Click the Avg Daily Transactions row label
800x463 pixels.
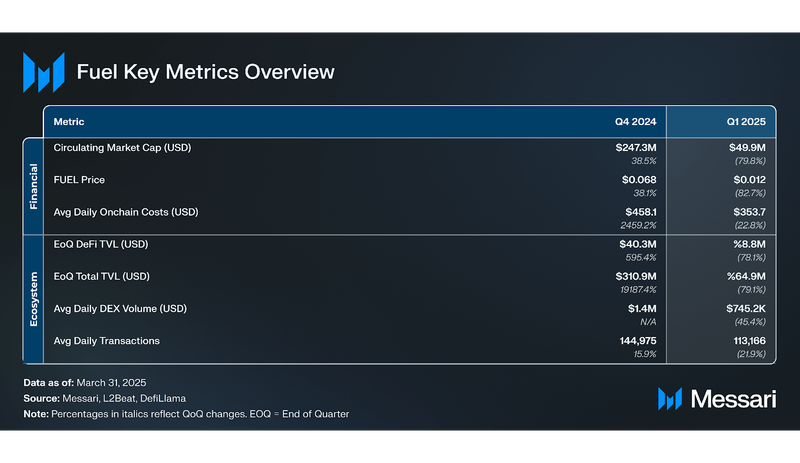click(x=106, y=341)
